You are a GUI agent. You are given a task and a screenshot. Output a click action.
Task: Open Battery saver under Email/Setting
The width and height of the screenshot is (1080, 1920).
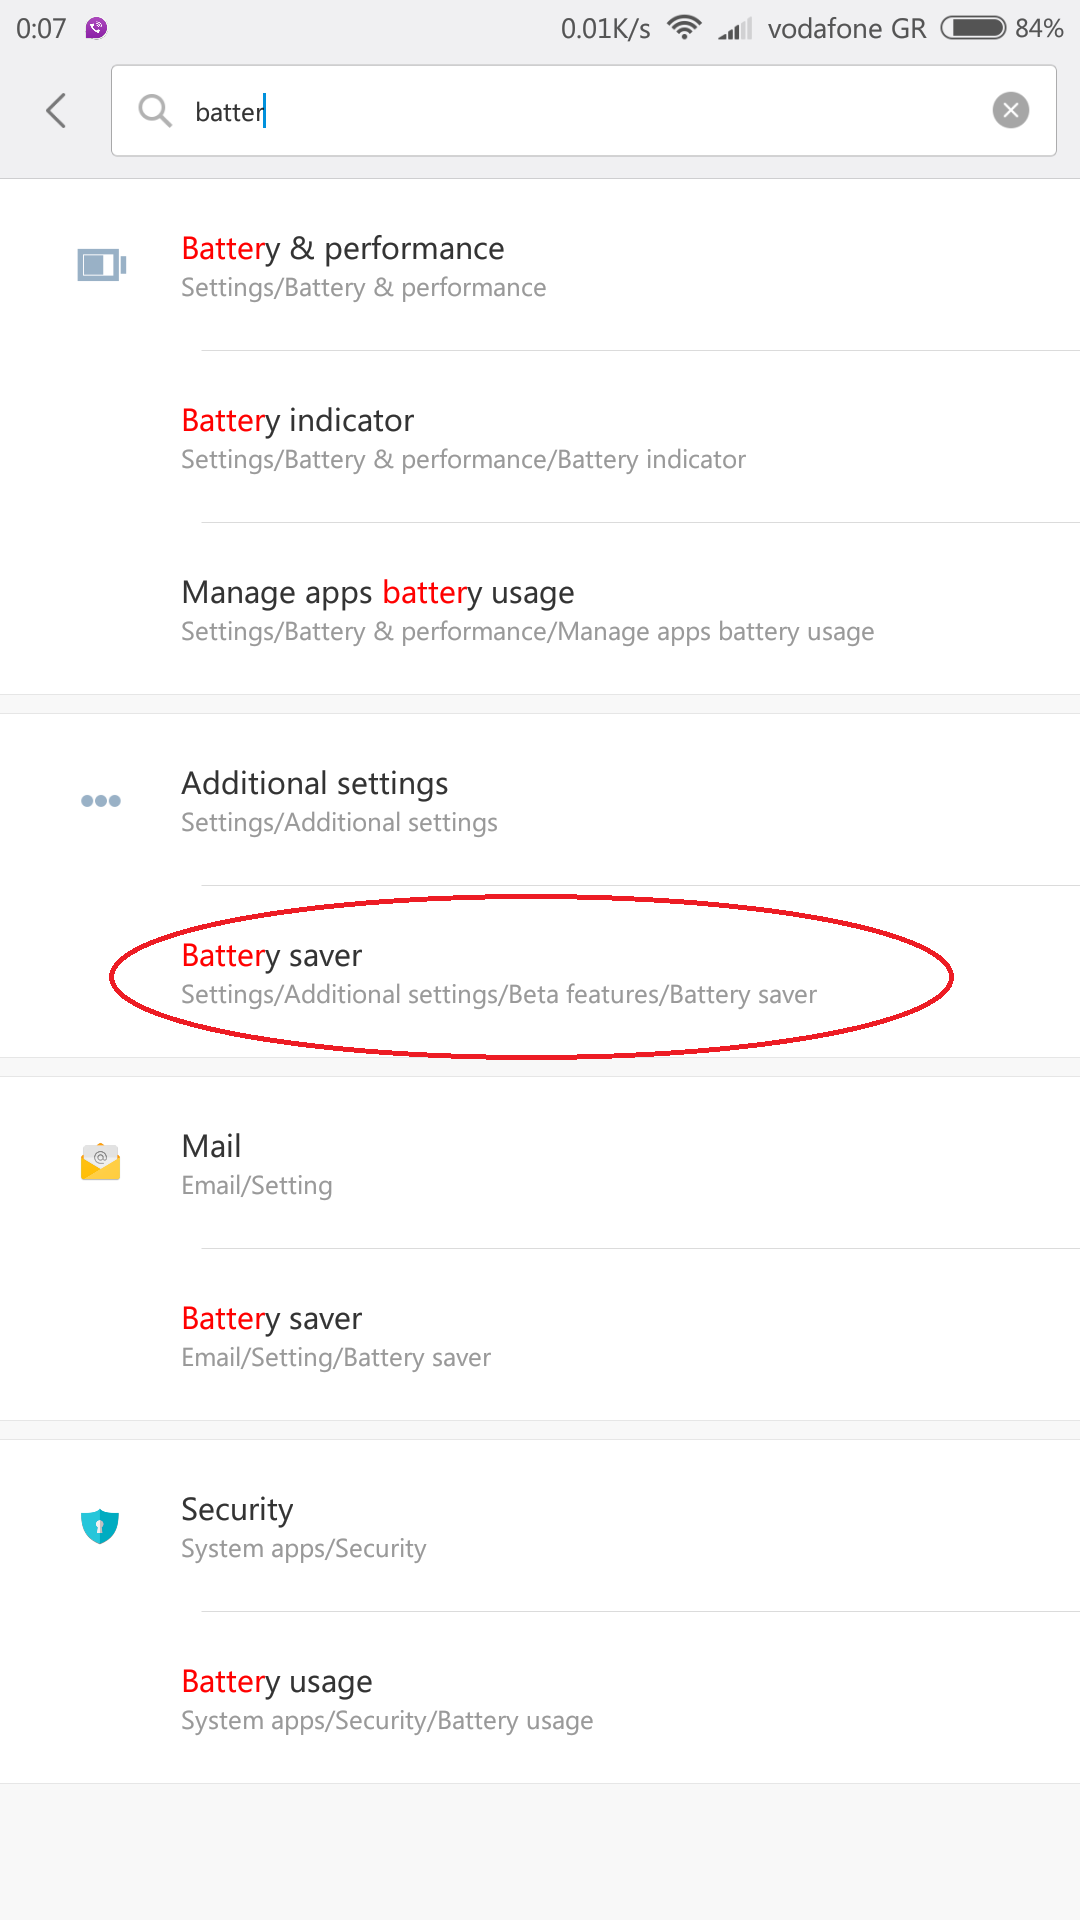click(x=540, y=1335)
